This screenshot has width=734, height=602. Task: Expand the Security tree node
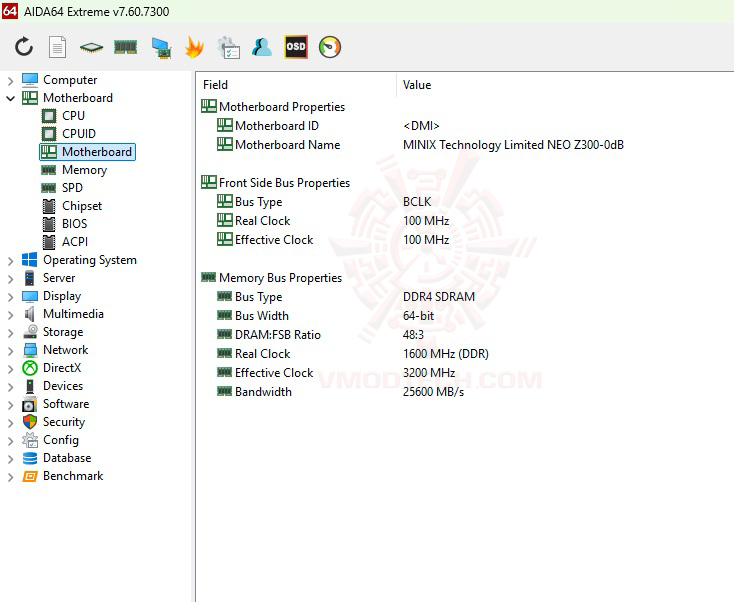[10, 423]
